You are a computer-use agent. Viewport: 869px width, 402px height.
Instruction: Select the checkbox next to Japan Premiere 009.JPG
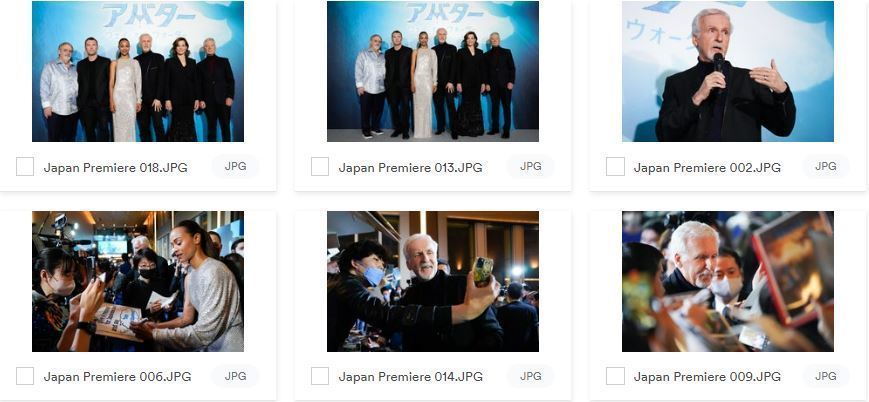click(615, 376)
